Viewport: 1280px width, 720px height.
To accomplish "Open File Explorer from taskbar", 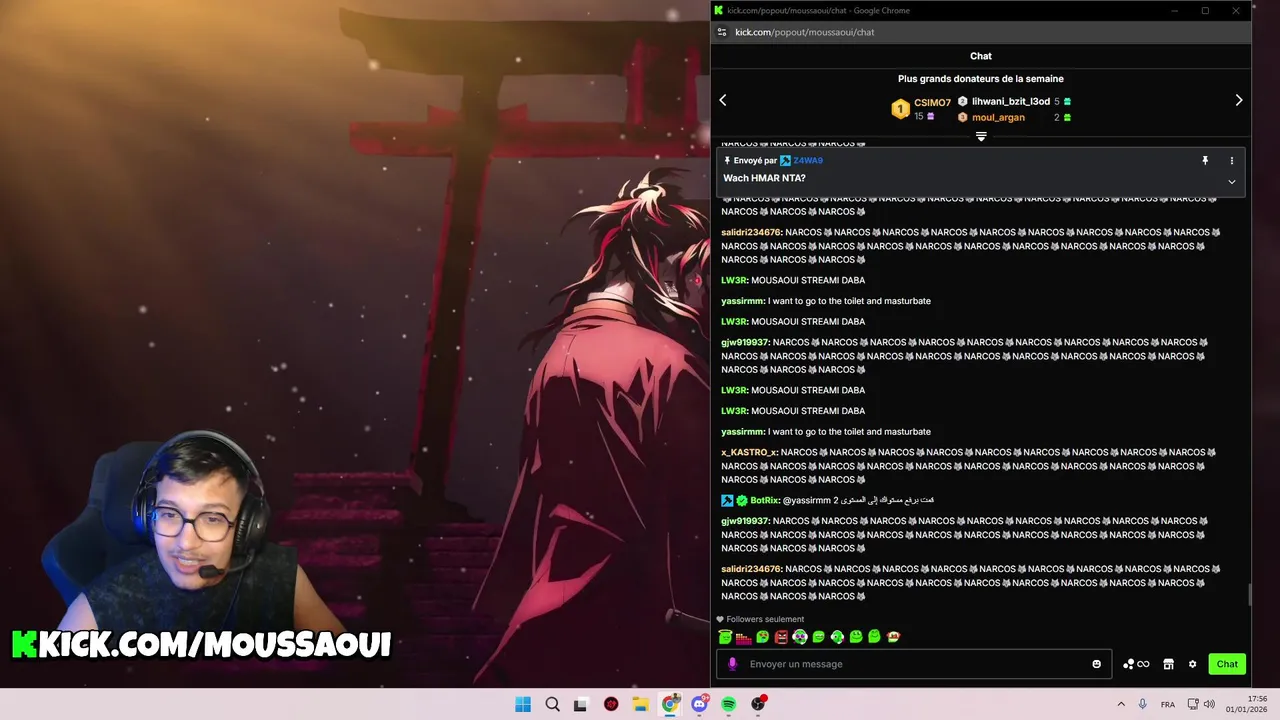I will (x=640, y=704).
